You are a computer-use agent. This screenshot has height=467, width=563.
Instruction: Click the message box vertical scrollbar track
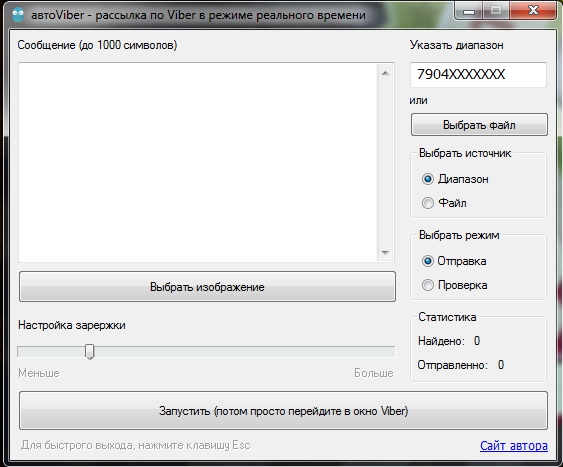pos(385,163)
